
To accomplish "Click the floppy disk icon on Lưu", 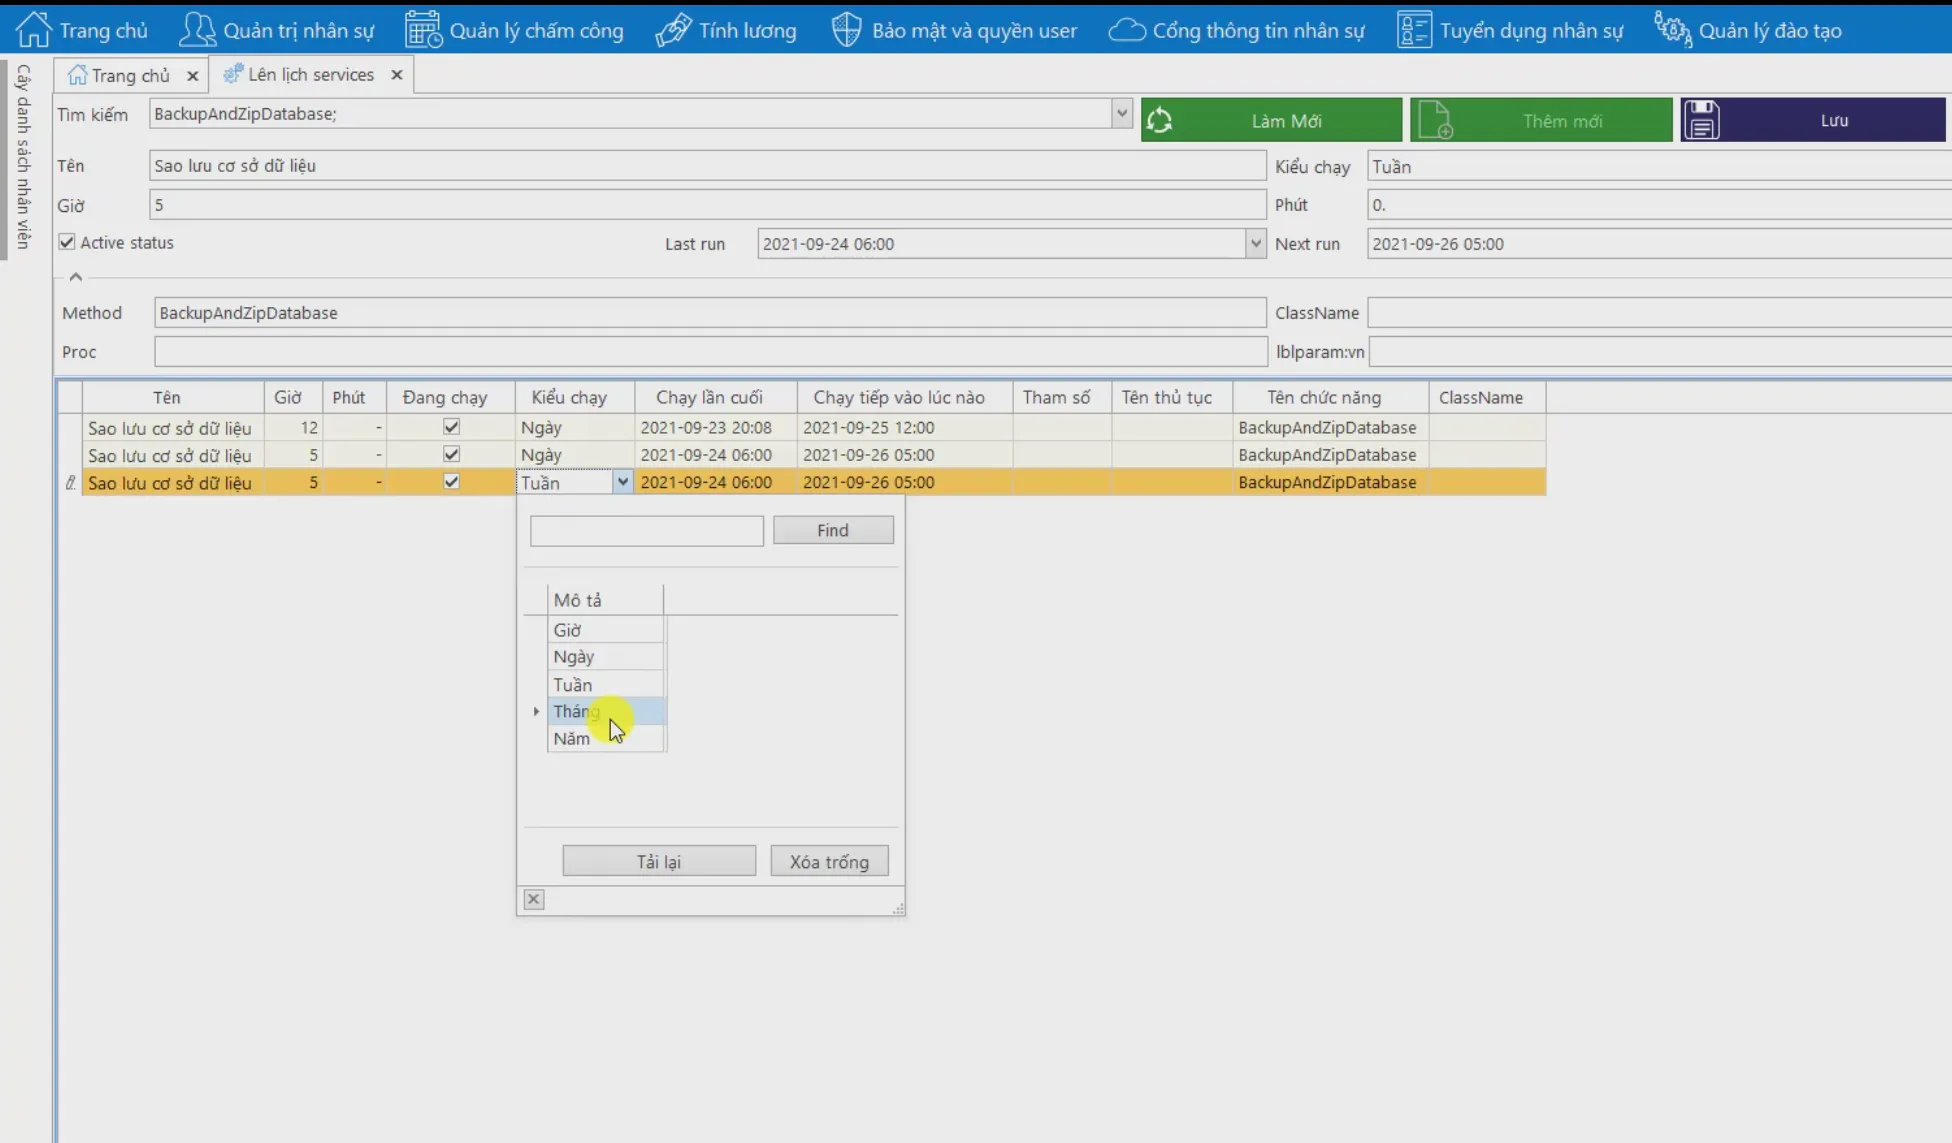I will pyautogui.click(x=1701, y=120).
